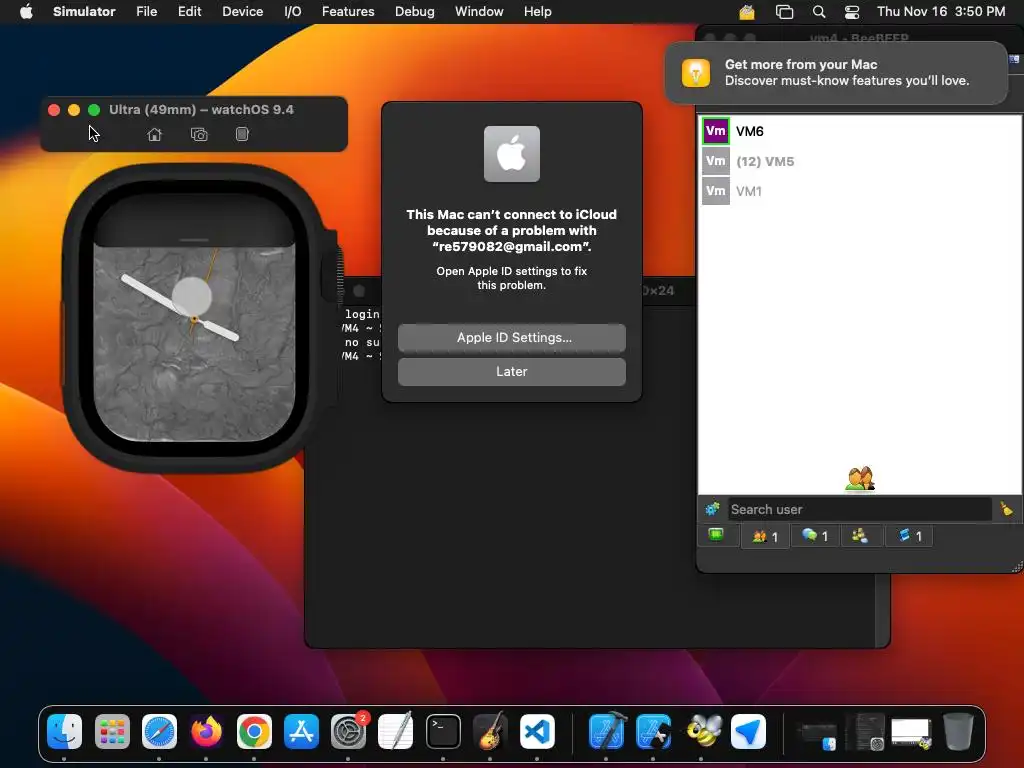The image size is (1024, 768).
Task: Open the Debug menu
Action: coord(415,12)
